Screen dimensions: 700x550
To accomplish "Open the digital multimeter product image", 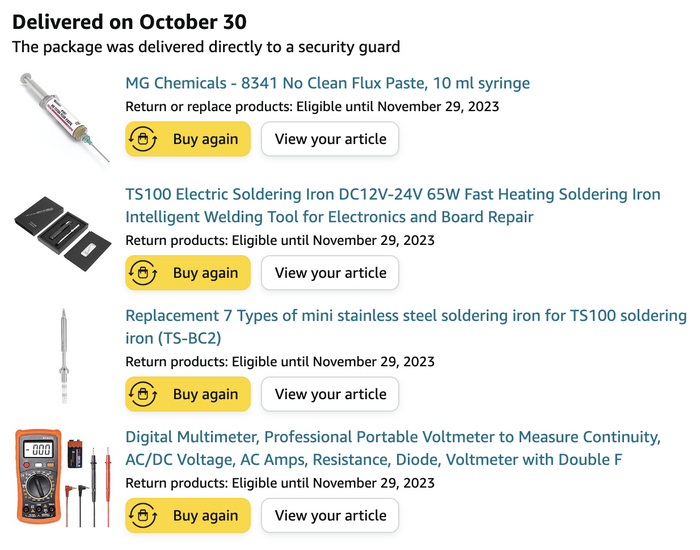I will [62, 477].
